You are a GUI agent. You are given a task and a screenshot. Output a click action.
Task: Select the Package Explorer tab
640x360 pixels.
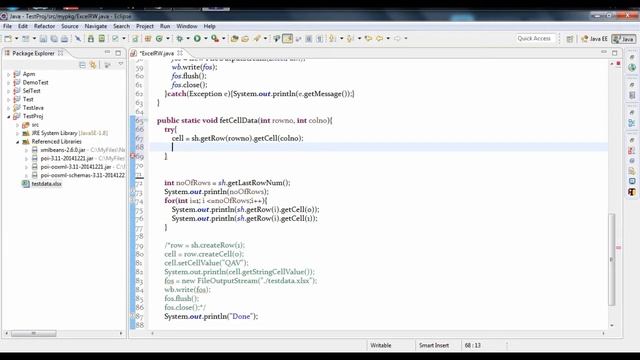click(x=33, y=53)
